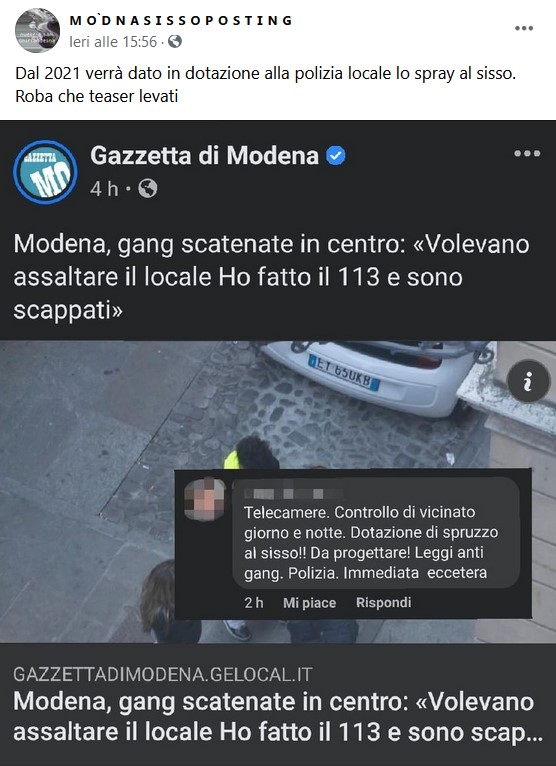Open the MO'DNASISSOPOSTING page avatar
Screen dimensions: 556x766
coord(38,30)
